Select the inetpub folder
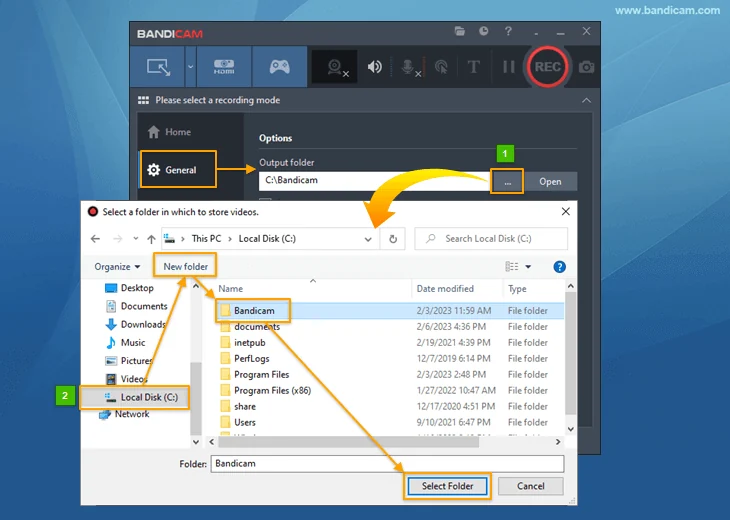The image size is (730, 520). click(250, 343)
